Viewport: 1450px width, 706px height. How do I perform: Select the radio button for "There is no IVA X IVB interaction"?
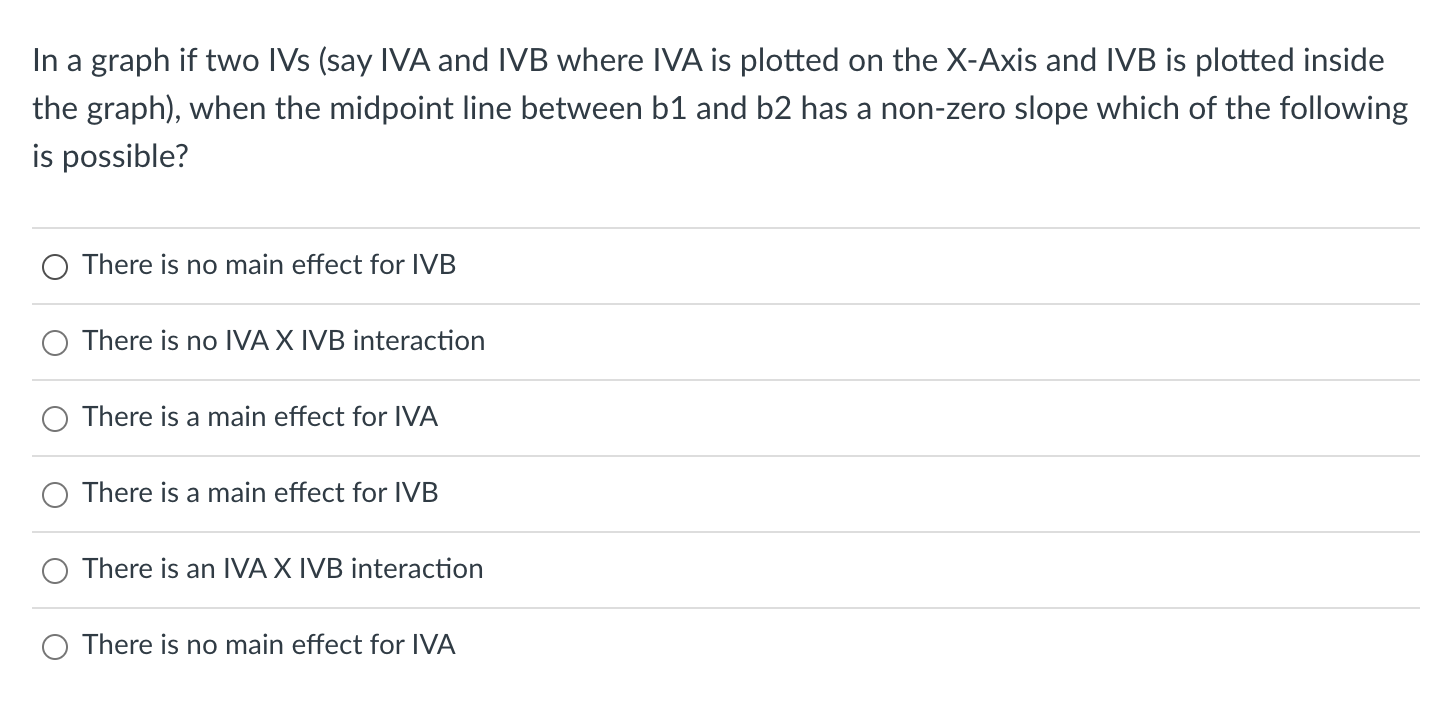(55, 343)
